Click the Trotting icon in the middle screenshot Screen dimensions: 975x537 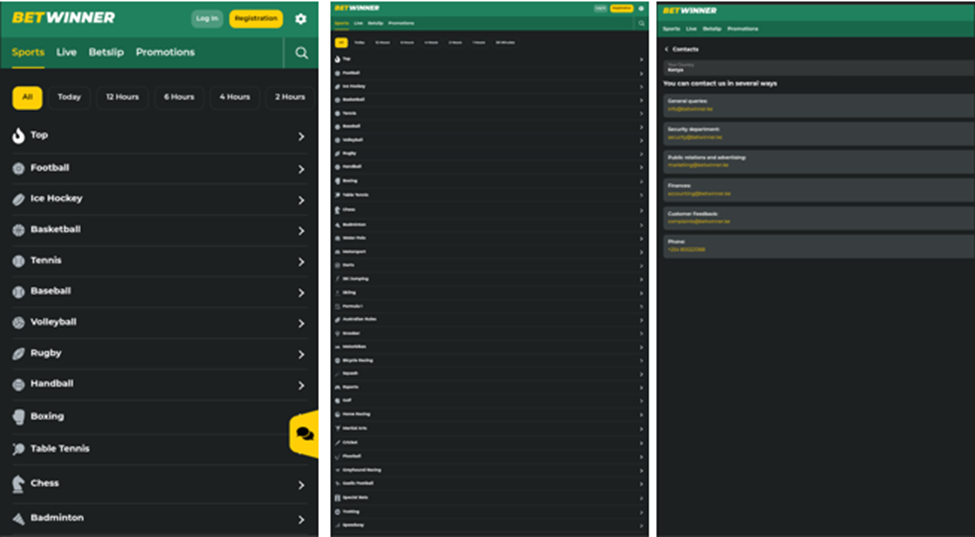click(x=338, y=512)
